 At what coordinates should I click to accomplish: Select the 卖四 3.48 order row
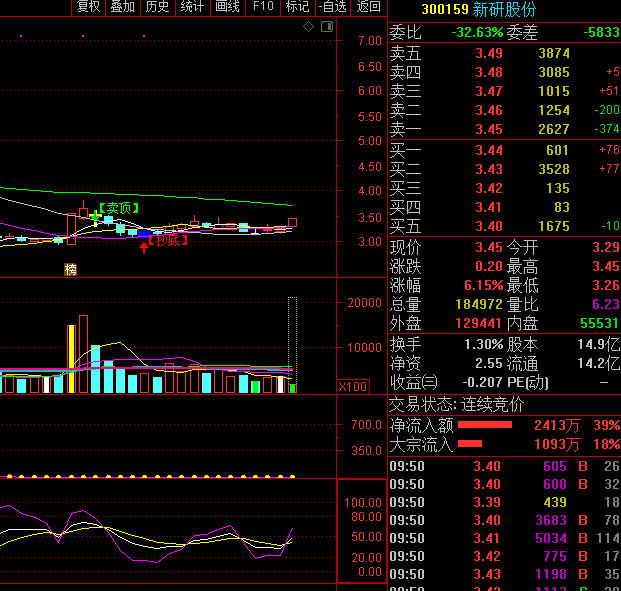[x=504, y=72]
